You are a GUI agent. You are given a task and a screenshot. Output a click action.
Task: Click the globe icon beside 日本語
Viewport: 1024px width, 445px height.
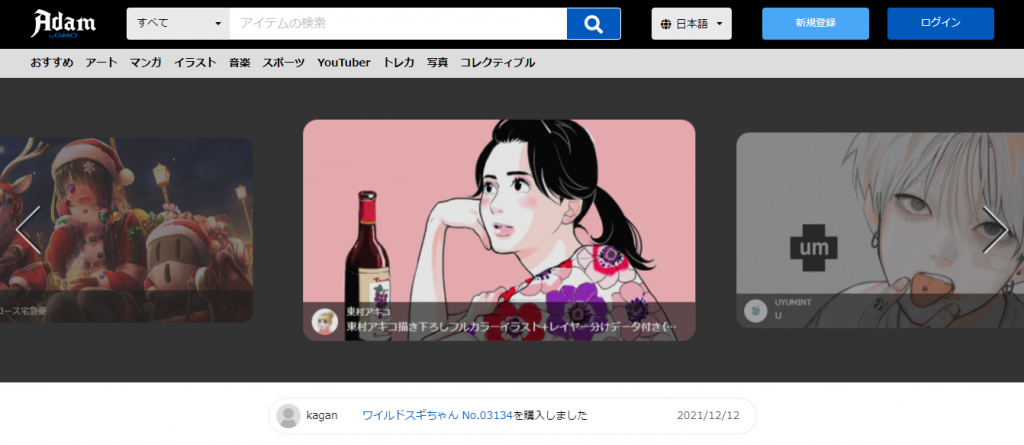(x=666, y=24)
